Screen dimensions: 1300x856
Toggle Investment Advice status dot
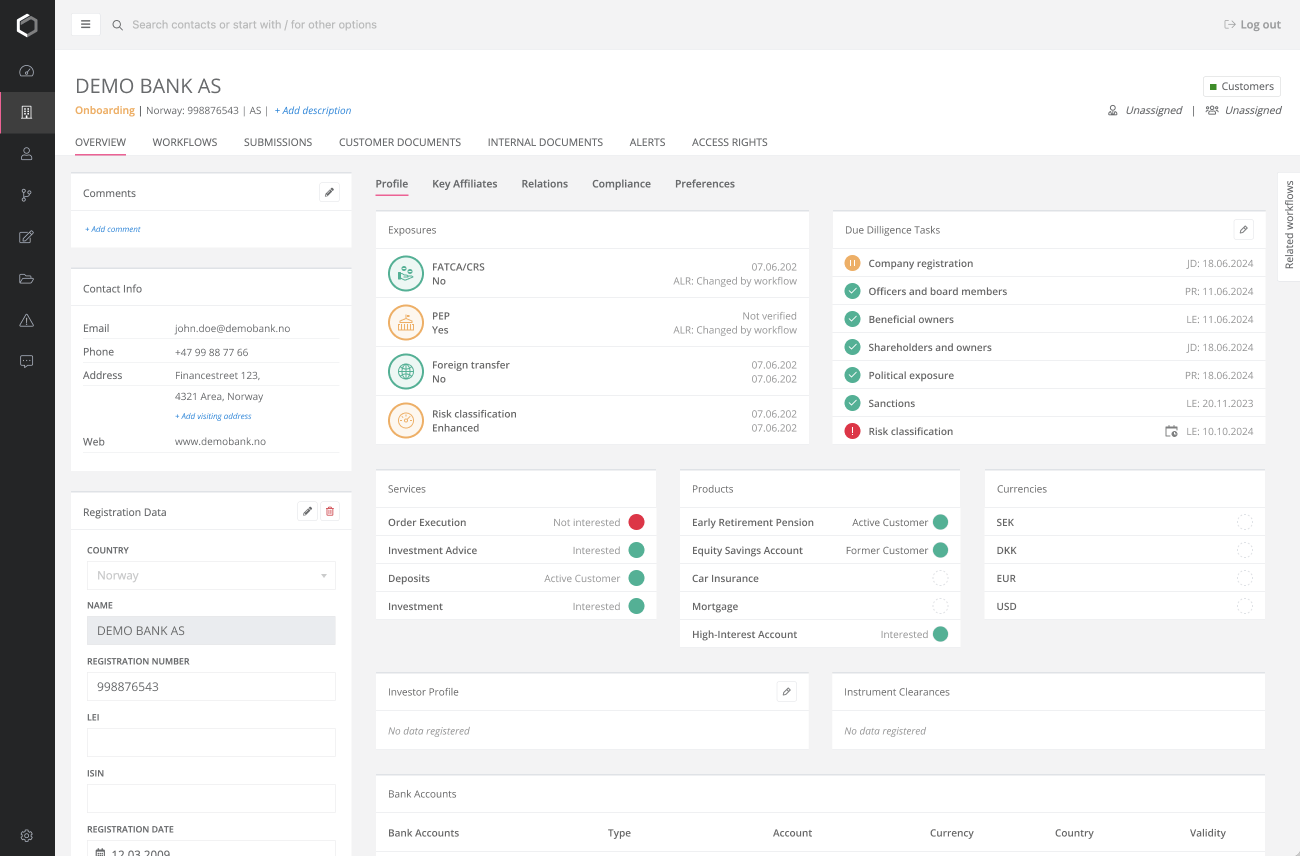pyautogui.click(x=636, y=550)
